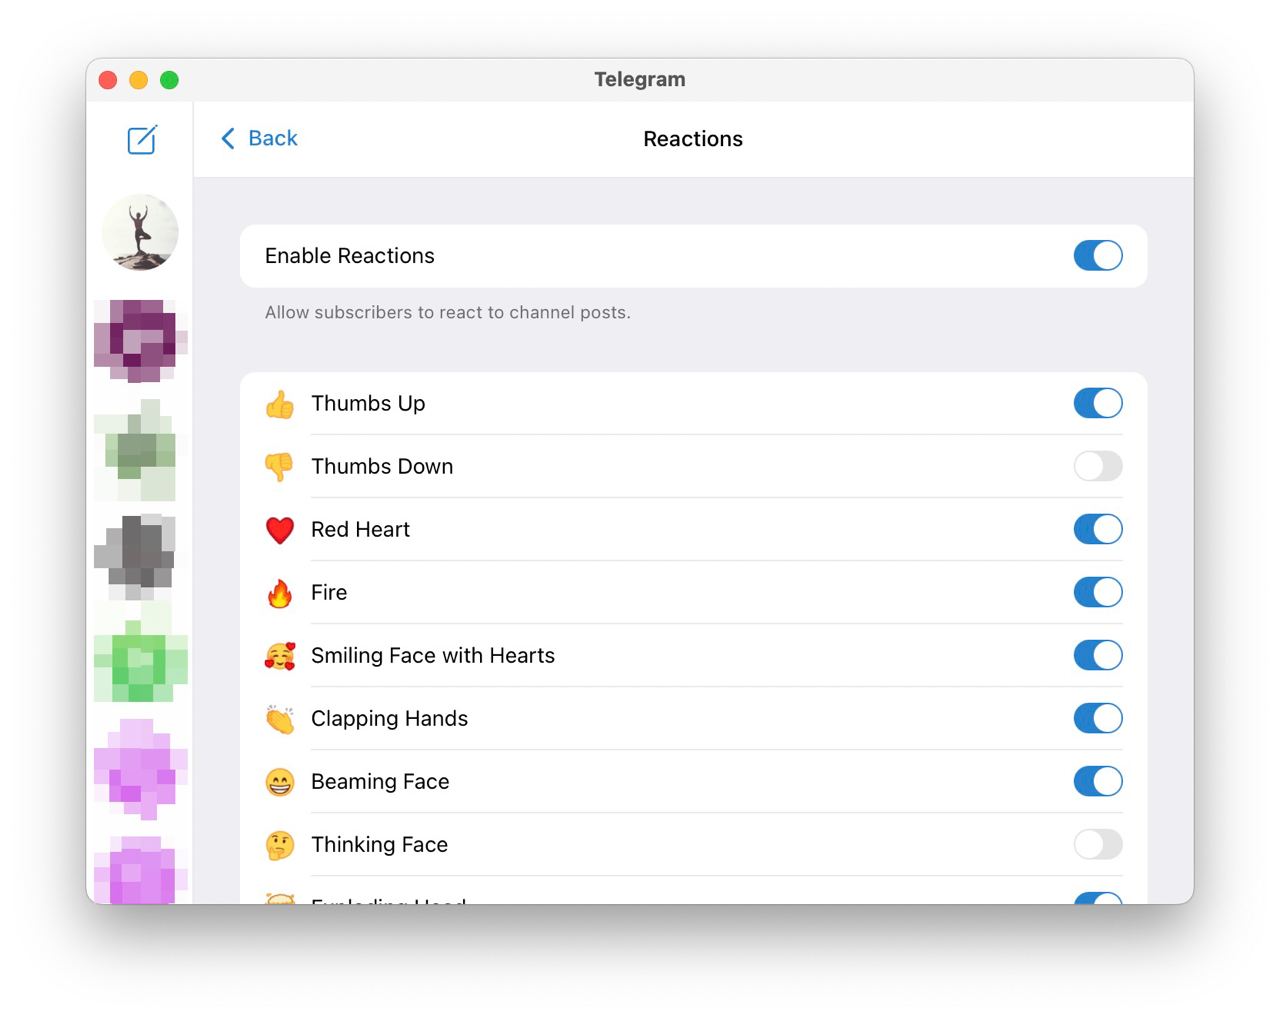Close the Telegram window

[108, 80]
